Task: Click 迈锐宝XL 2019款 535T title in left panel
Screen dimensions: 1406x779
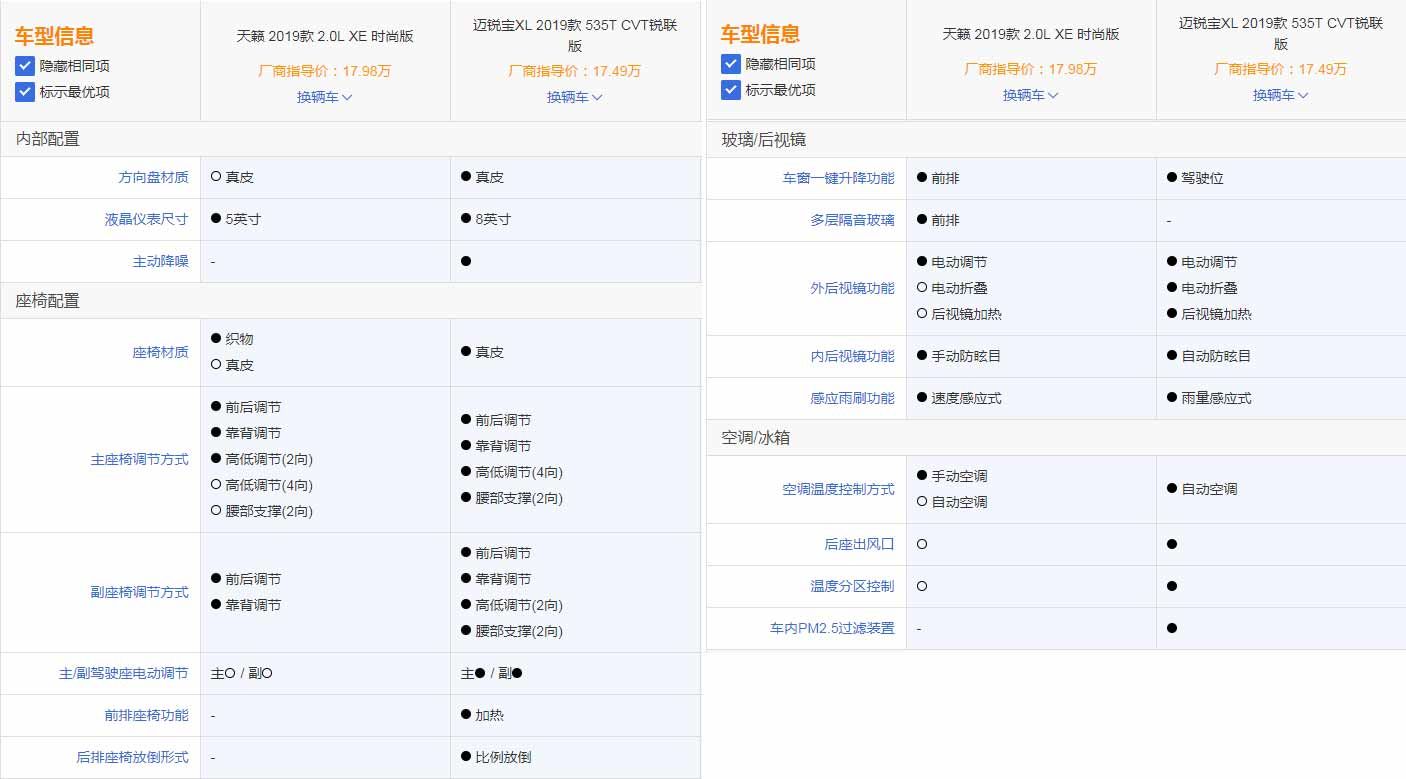Action: pos(575,35)
